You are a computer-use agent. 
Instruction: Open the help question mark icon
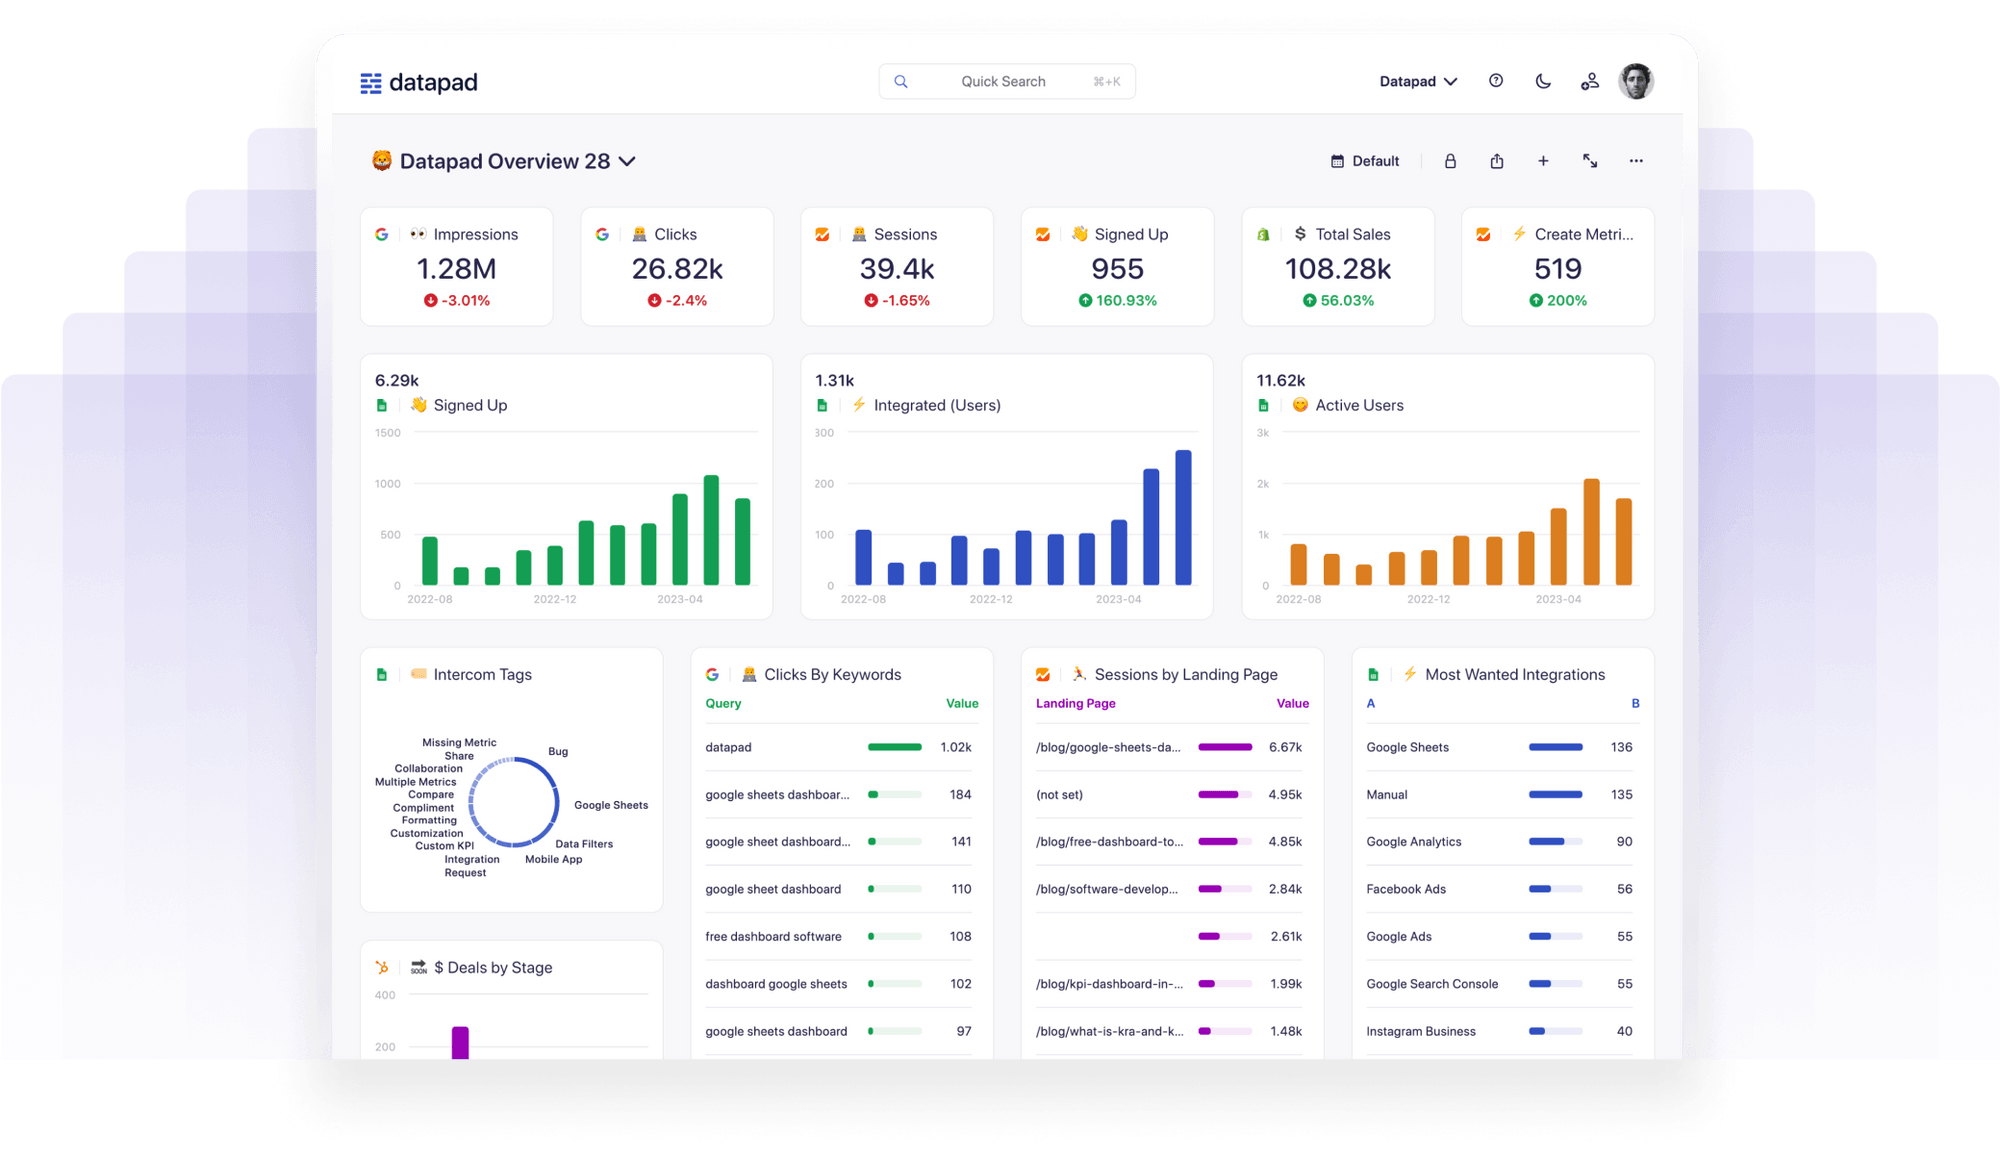[1495, 81]
